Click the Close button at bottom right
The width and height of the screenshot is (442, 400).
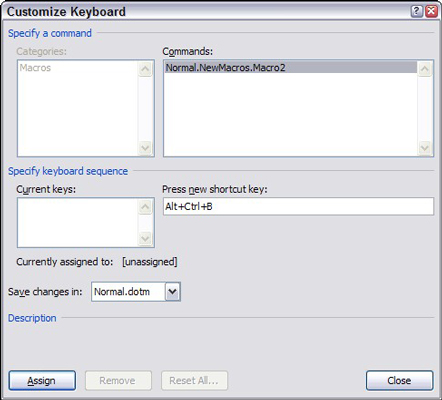(x=399, y=380)
